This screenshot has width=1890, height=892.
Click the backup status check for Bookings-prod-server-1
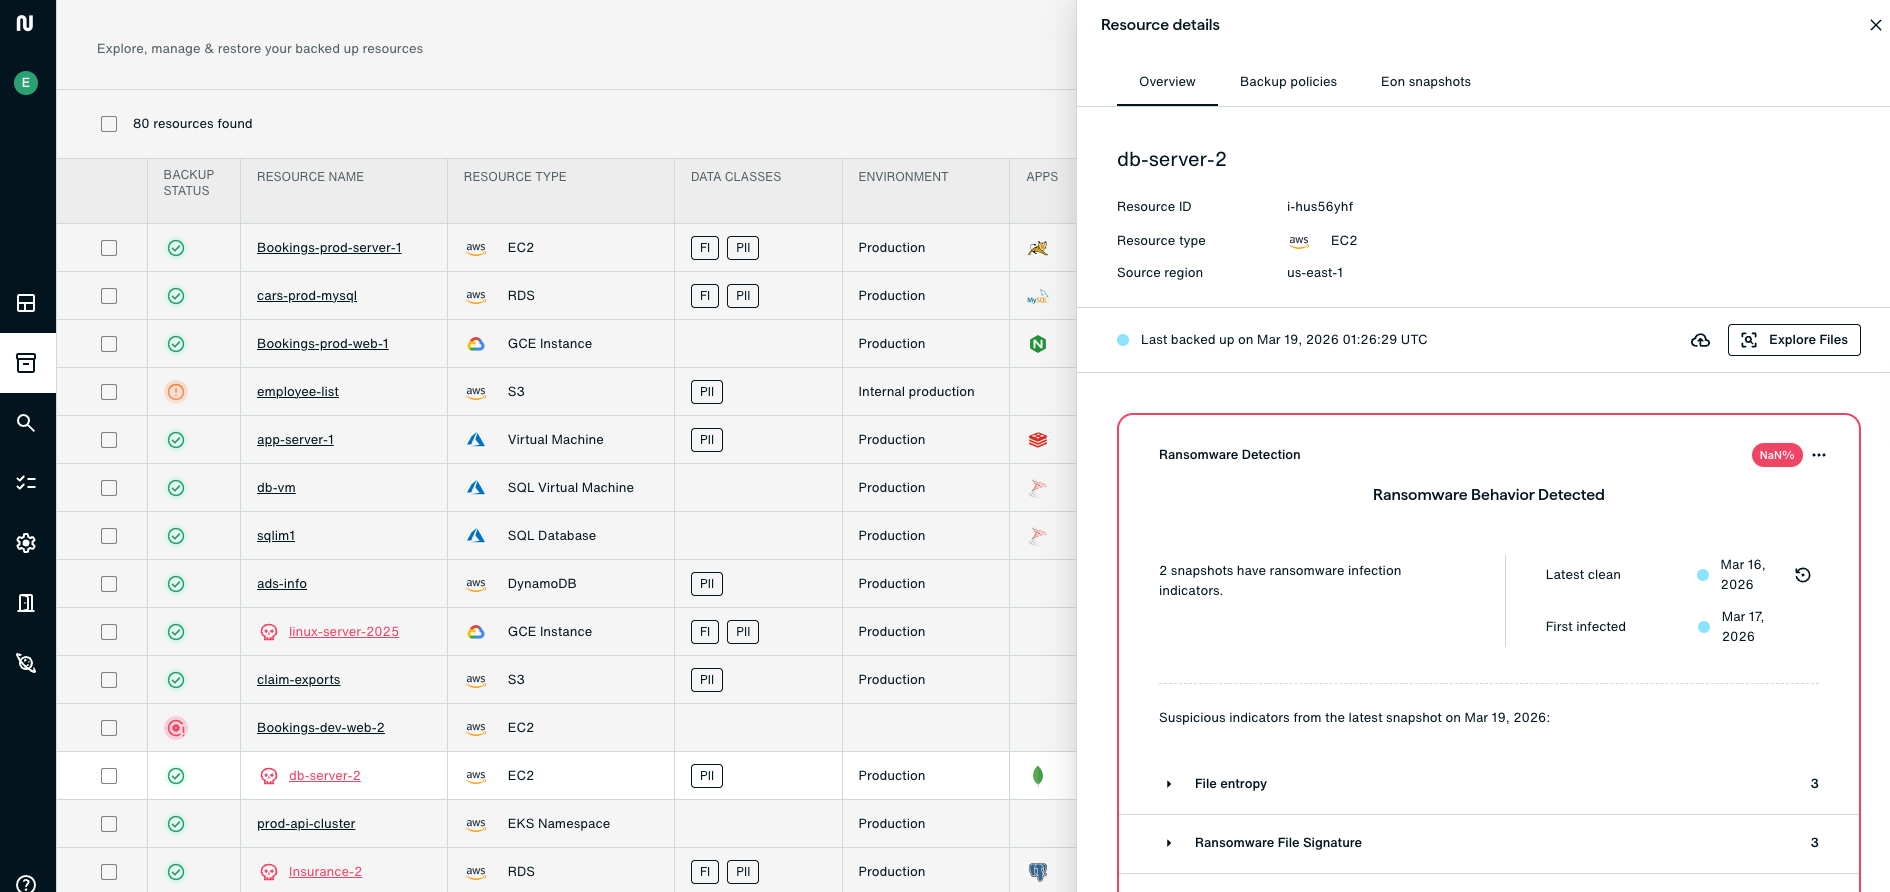(176, 248)
